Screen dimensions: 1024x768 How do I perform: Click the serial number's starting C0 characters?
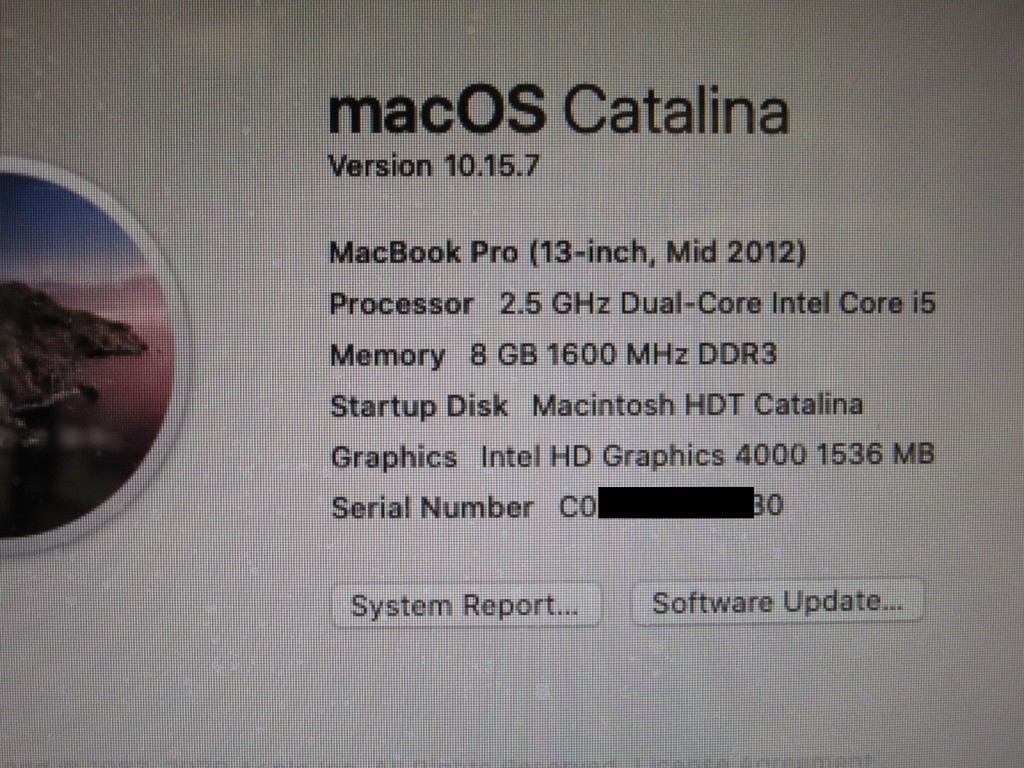(578, 507)
